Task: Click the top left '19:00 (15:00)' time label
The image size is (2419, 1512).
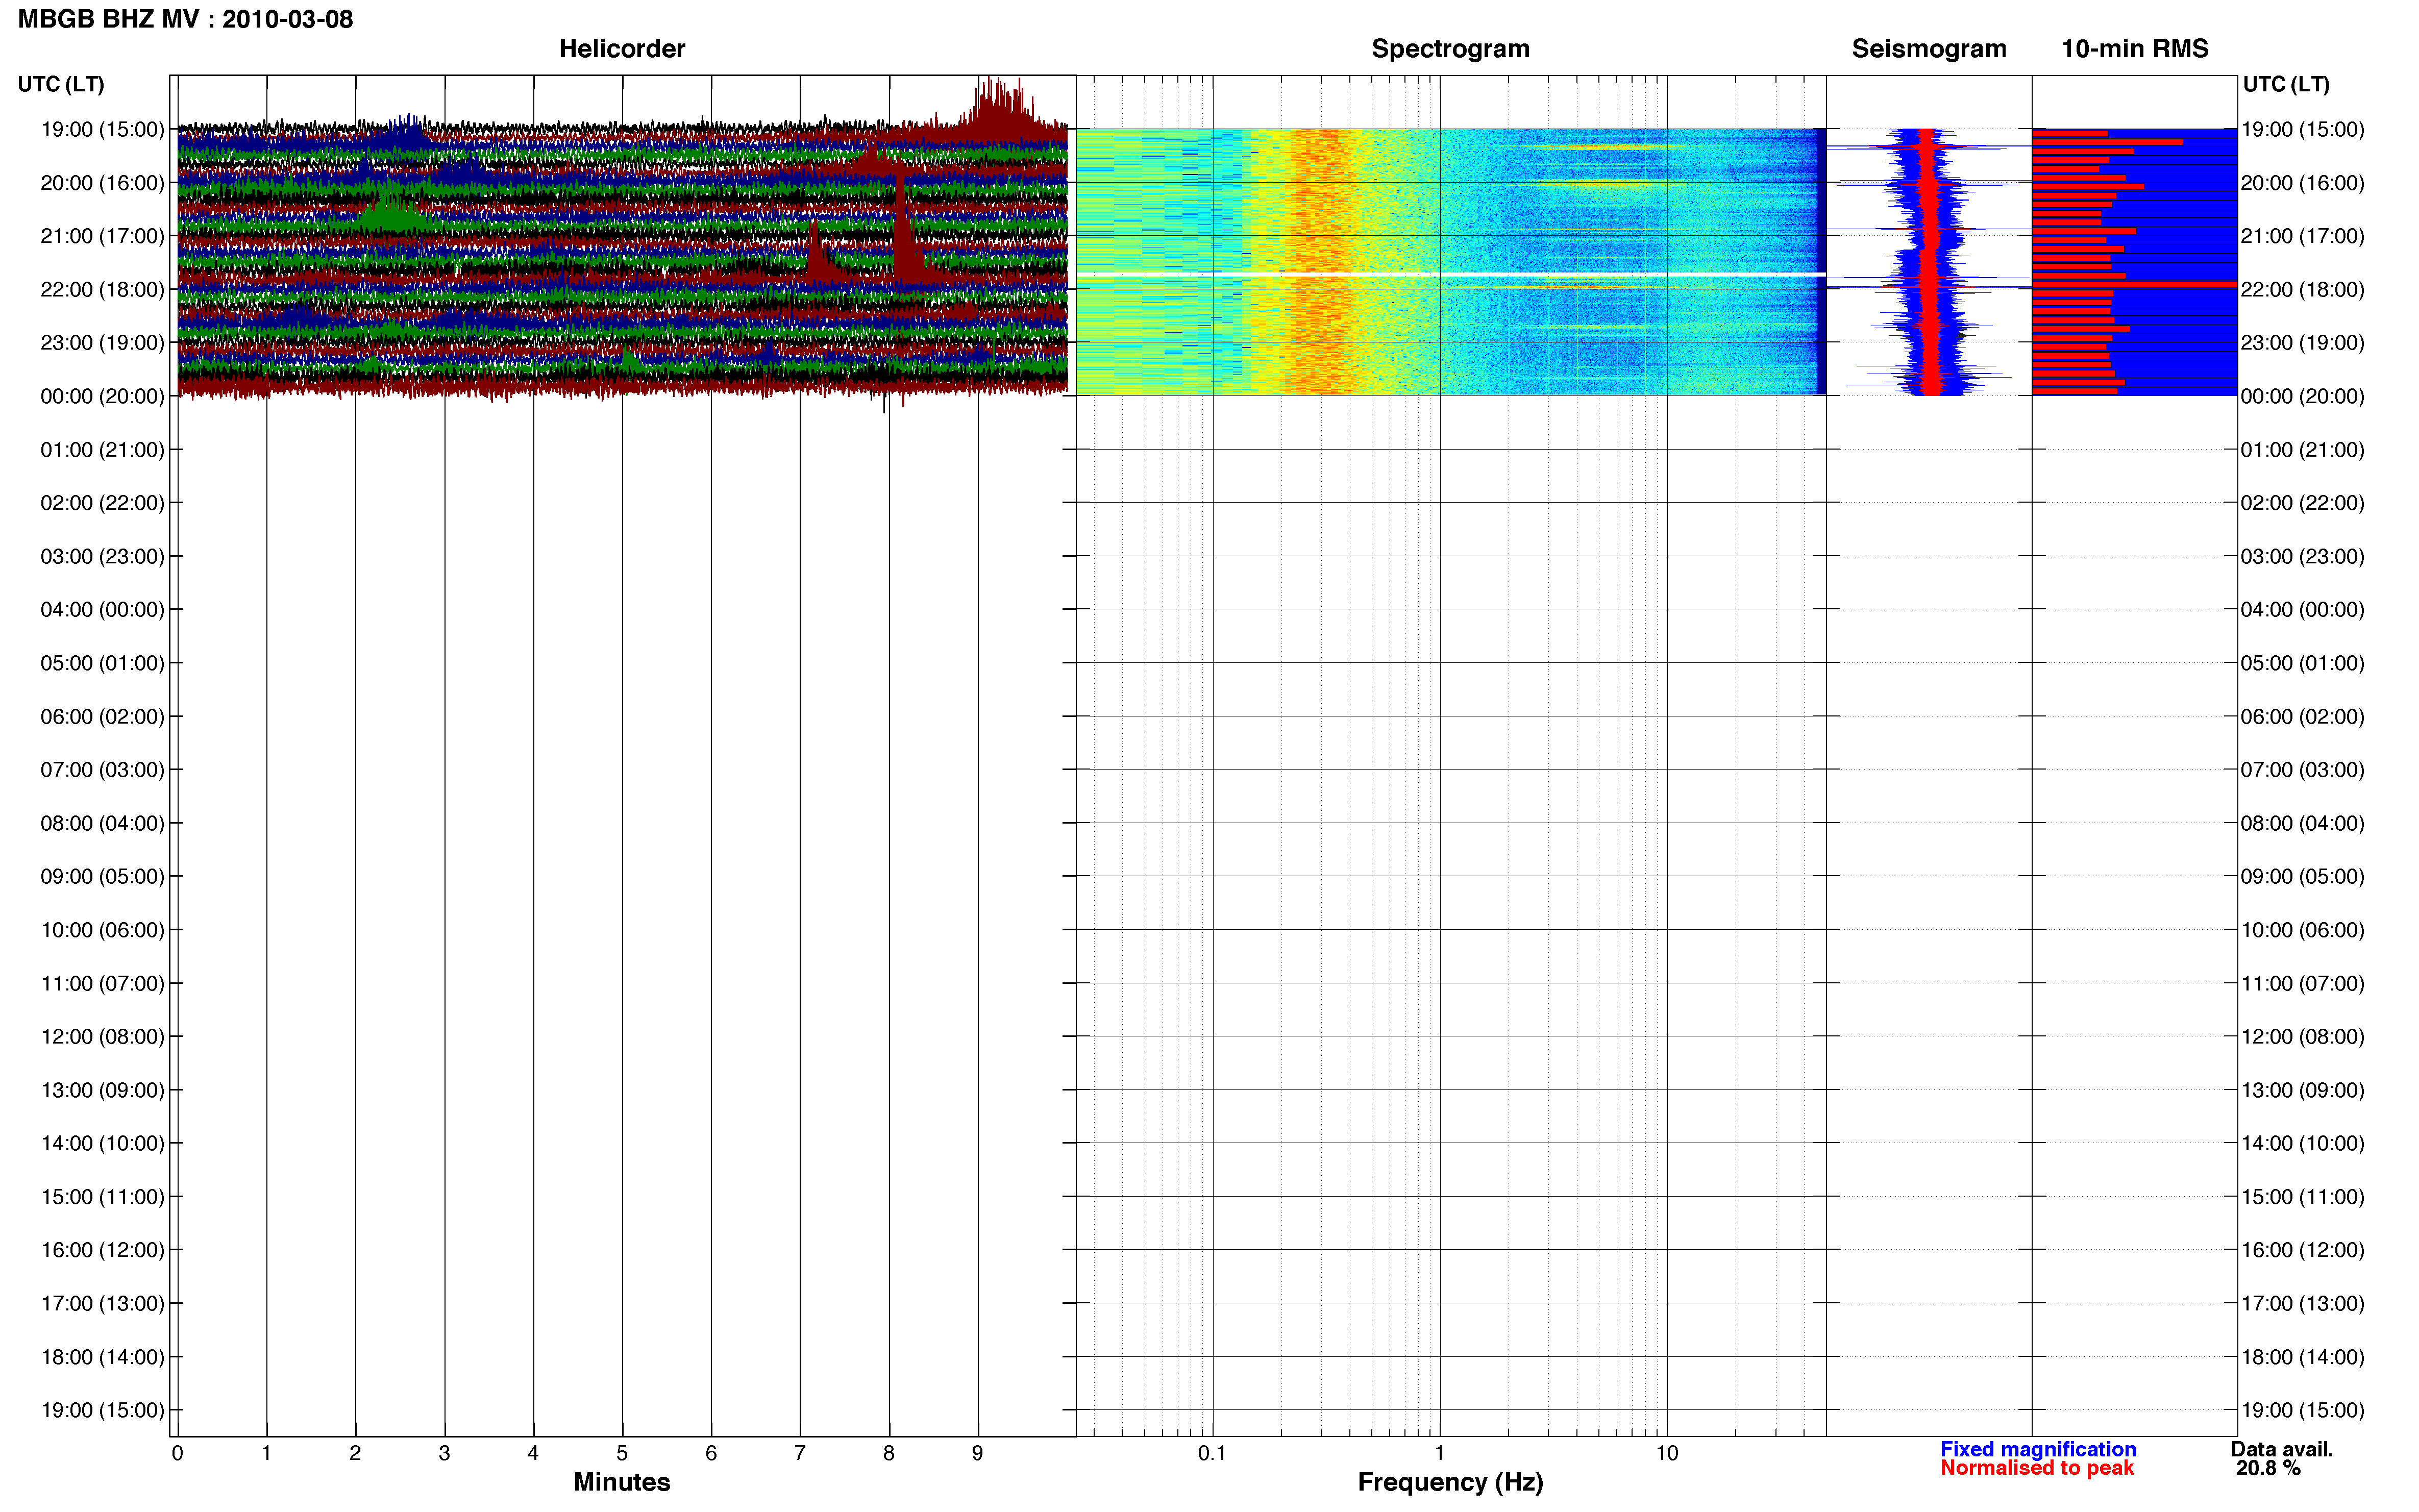Action: 102,129
